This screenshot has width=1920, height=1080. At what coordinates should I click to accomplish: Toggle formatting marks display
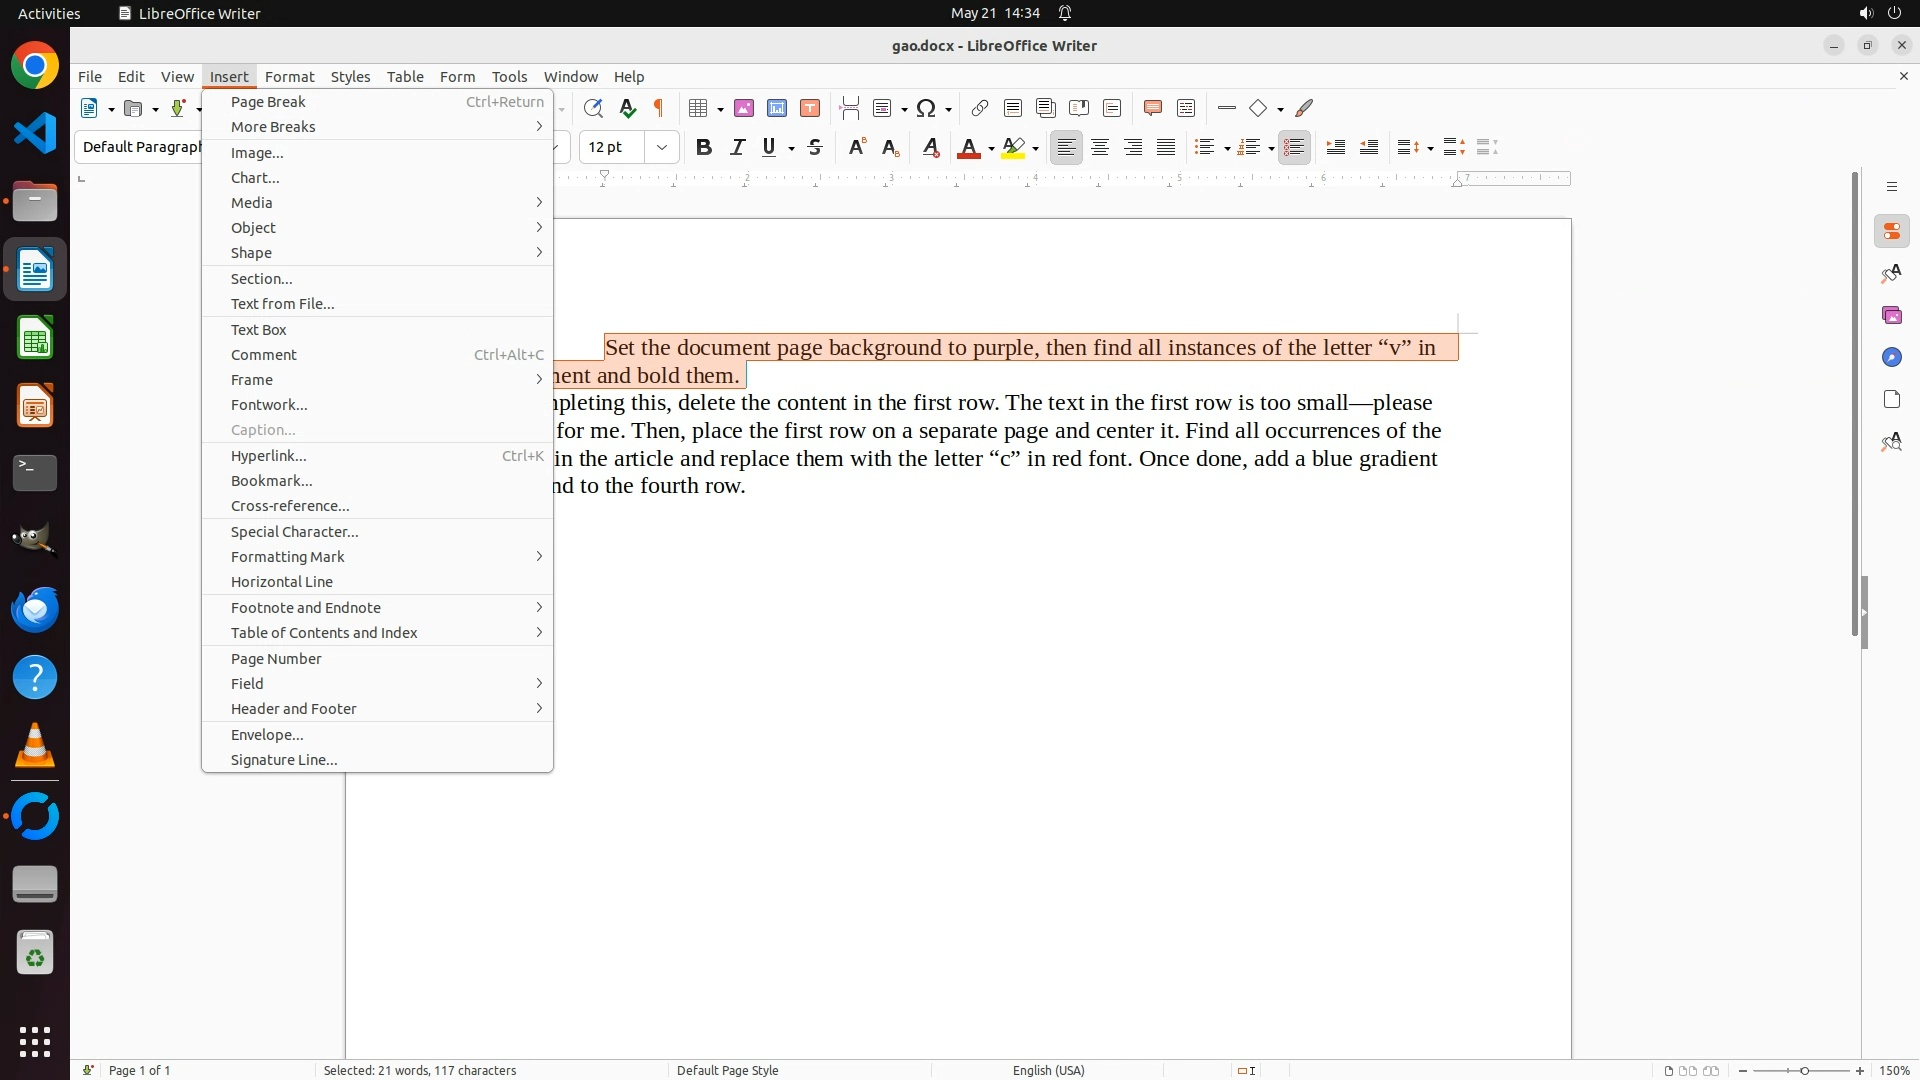pyautogui.click(x=659, y=108)
